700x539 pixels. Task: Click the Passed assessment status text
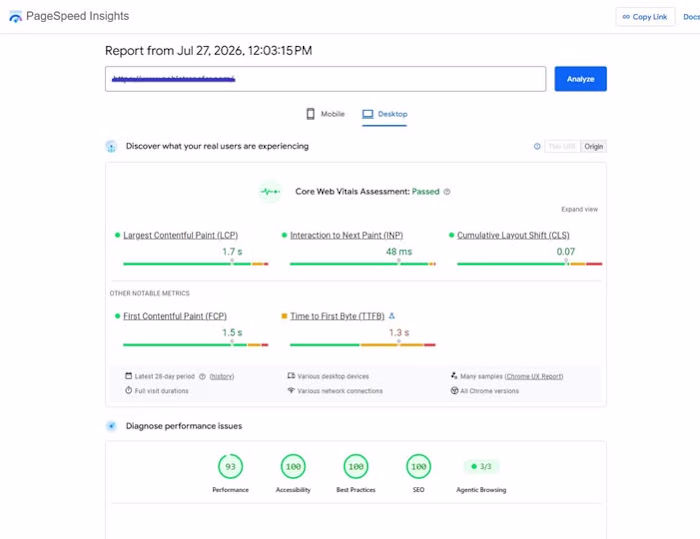pyautogui.click(x=425, y=192)
